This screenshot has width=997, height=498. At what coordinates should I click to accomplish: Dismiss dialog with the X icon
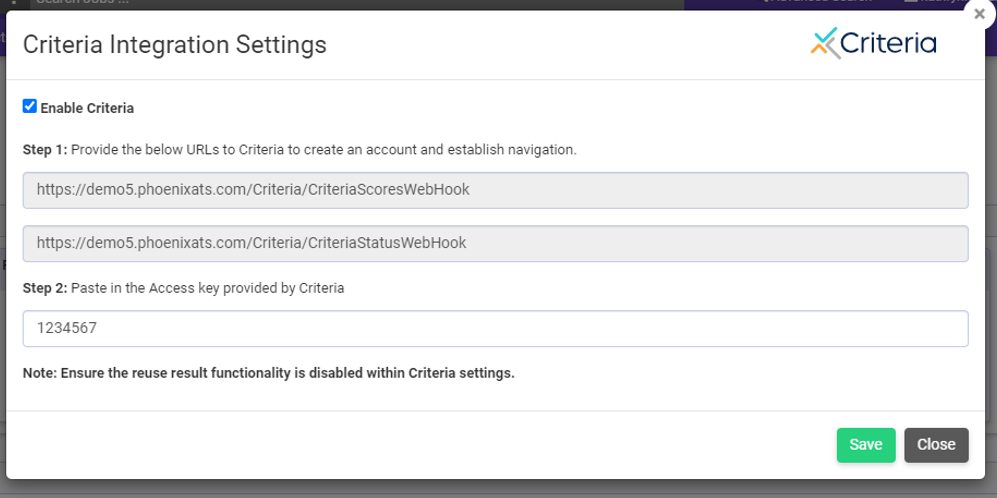pos(980,14)
